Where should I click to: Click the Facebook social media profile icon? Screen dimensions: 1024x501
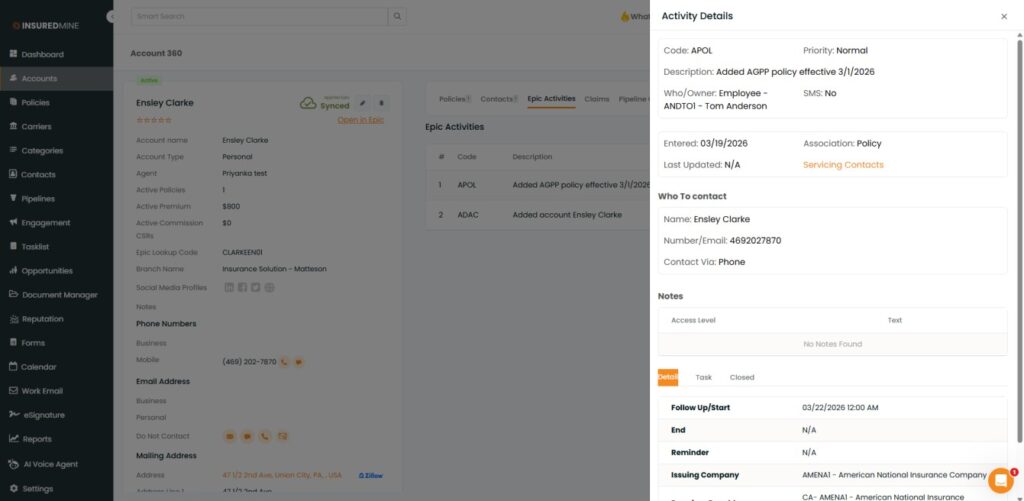pos(243,287)
